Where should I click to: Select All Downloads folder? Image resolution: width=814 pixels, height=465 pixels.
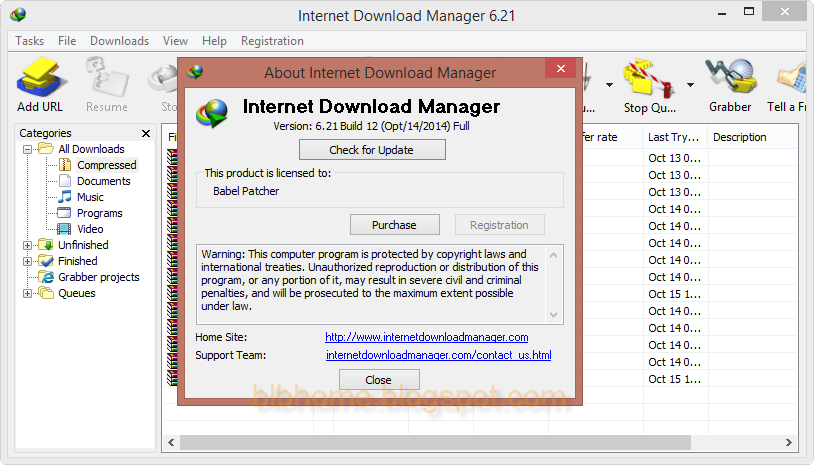[91, 149]
